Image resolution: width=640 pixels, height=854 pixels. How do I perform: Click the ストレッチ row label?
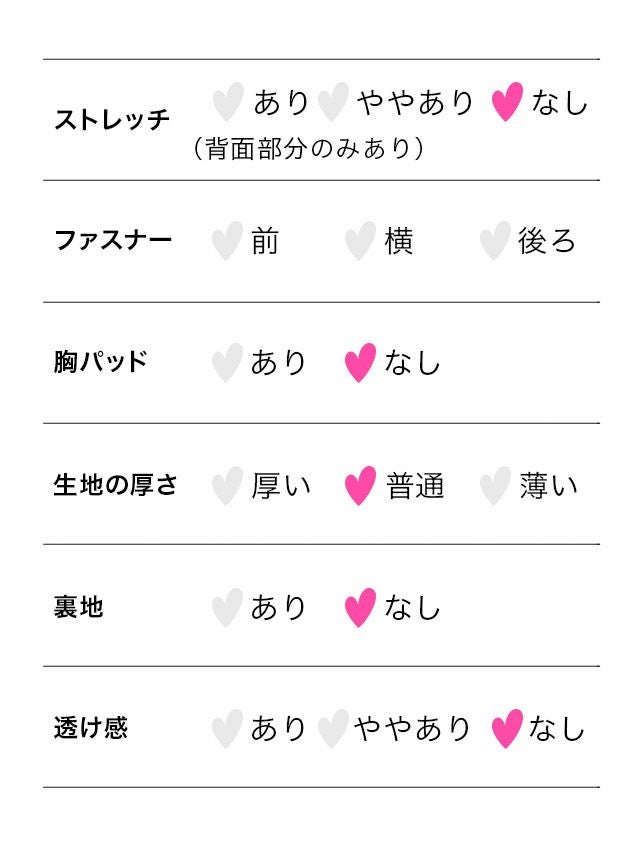pos(112,121)
